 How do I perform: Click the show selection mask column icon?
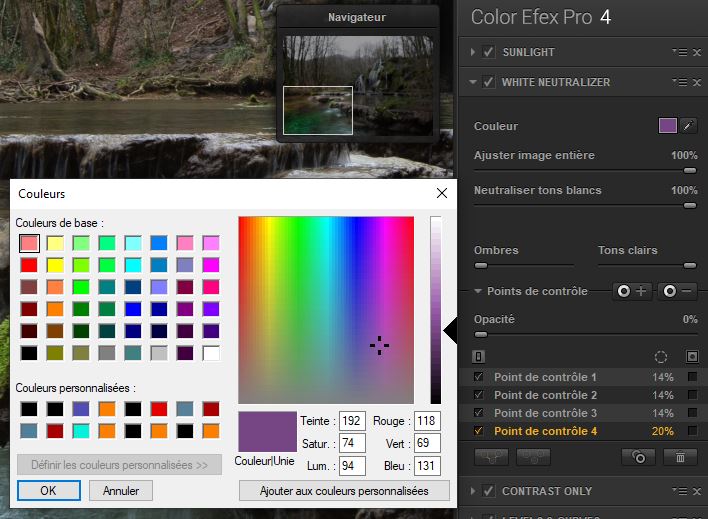tap(692, 356)
